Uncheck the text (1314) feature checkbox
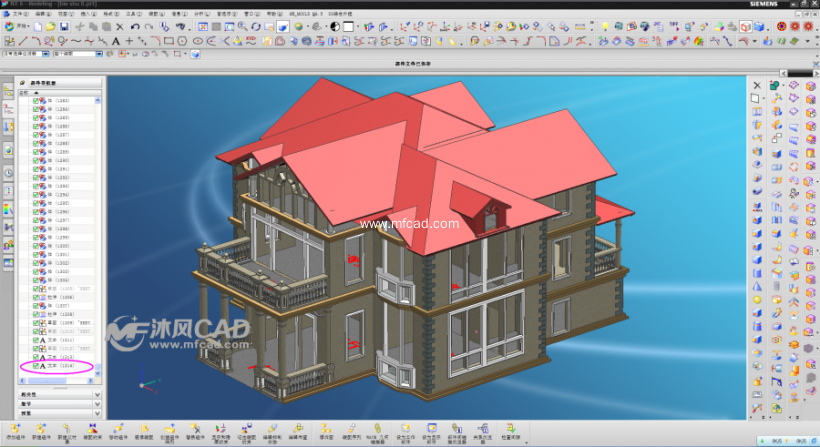 coord(37,367)
